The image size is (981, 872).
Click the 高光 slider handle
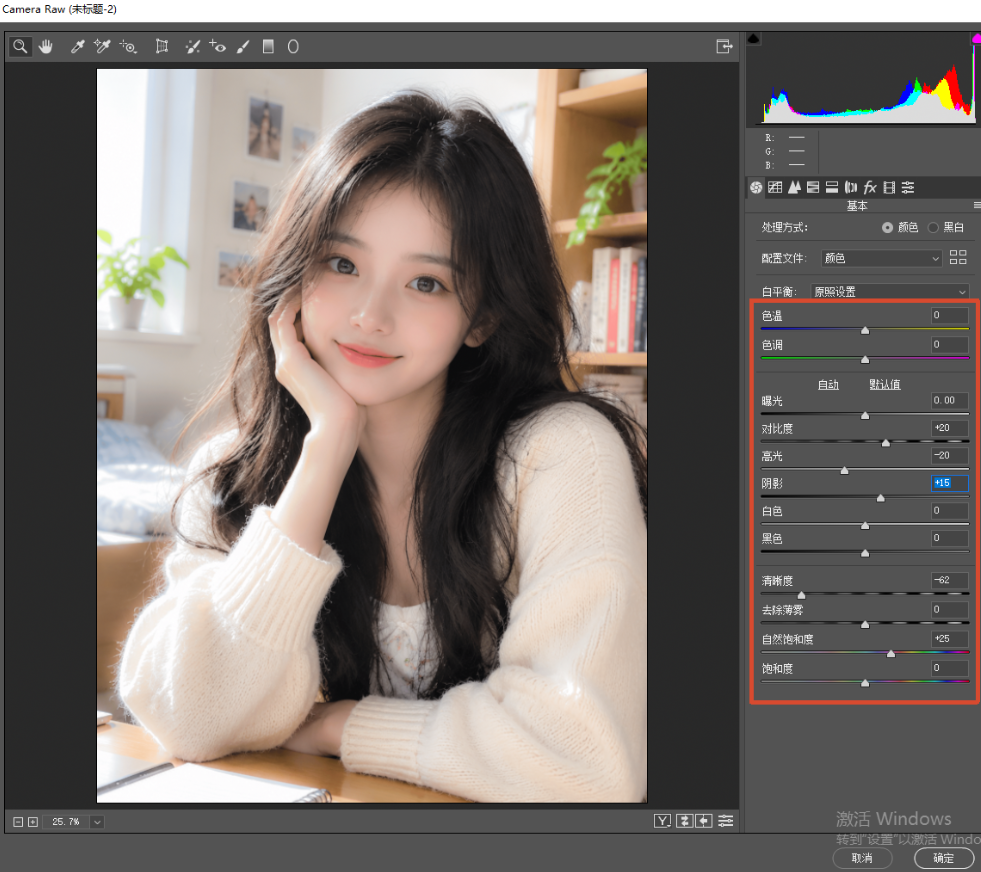point(844,470)
